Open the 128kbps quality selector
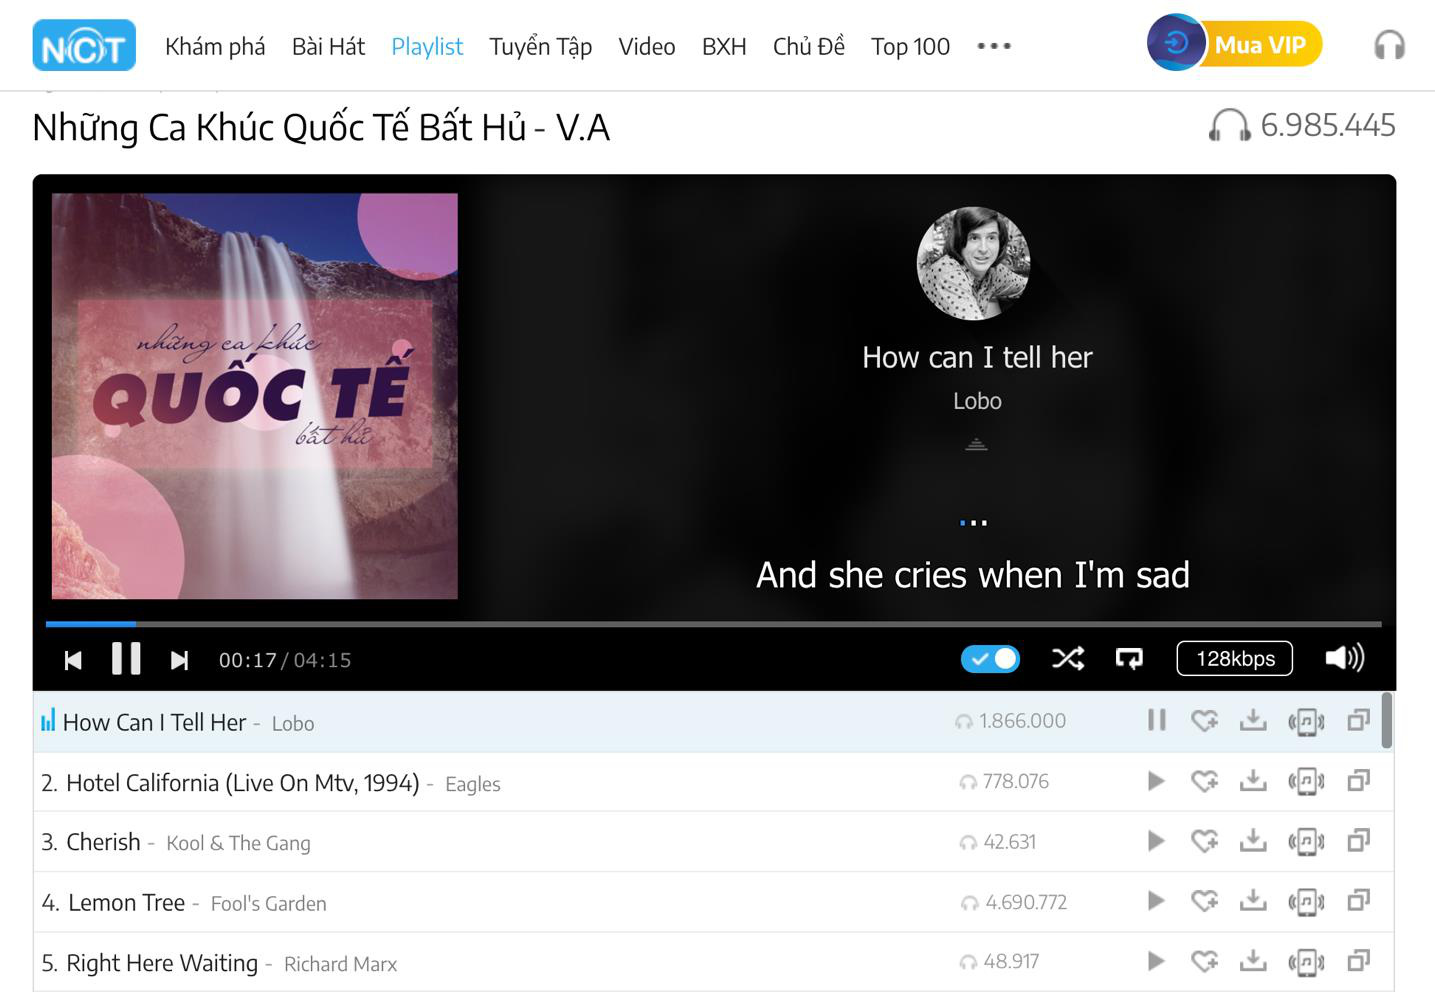This screenshot has height=992, width=1435. point(1235,658)
